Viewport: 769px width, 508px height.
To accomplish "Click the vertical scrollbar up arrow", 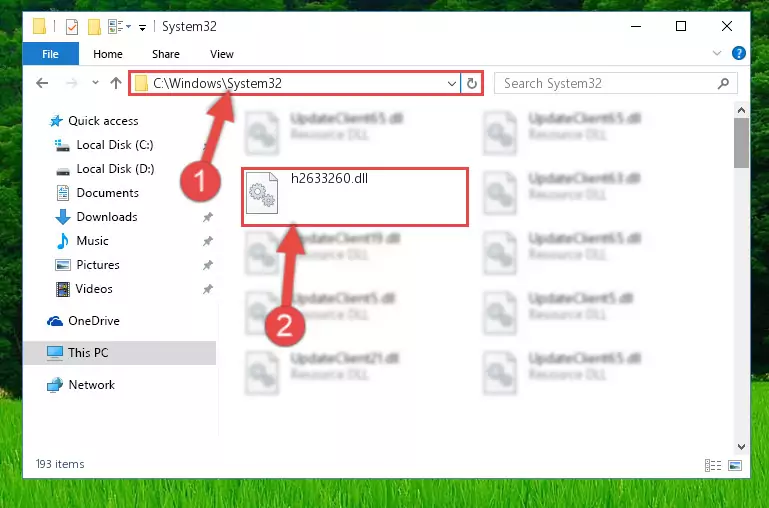I will coord(741,110).
